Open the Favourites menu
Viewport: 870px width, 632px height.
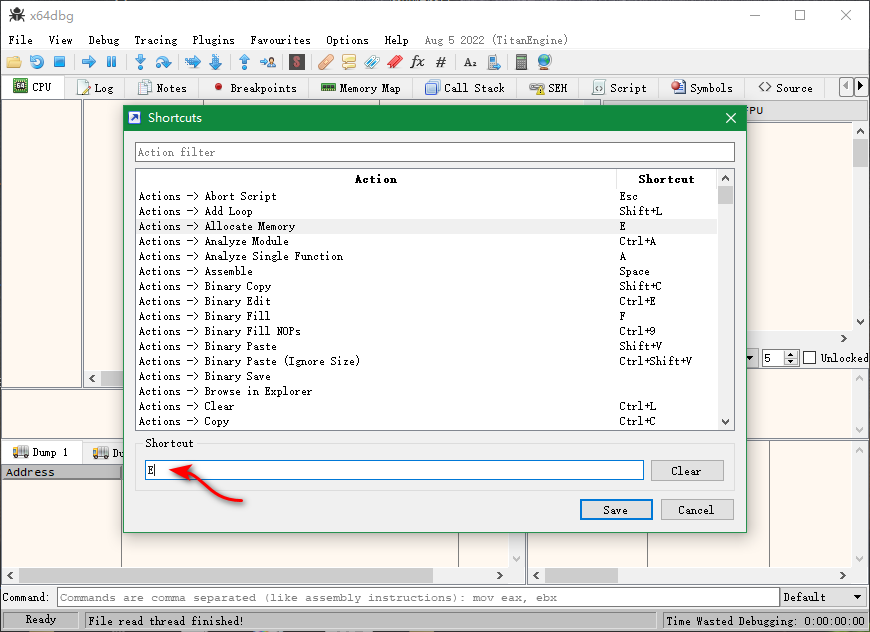click(x=280, y=40)
